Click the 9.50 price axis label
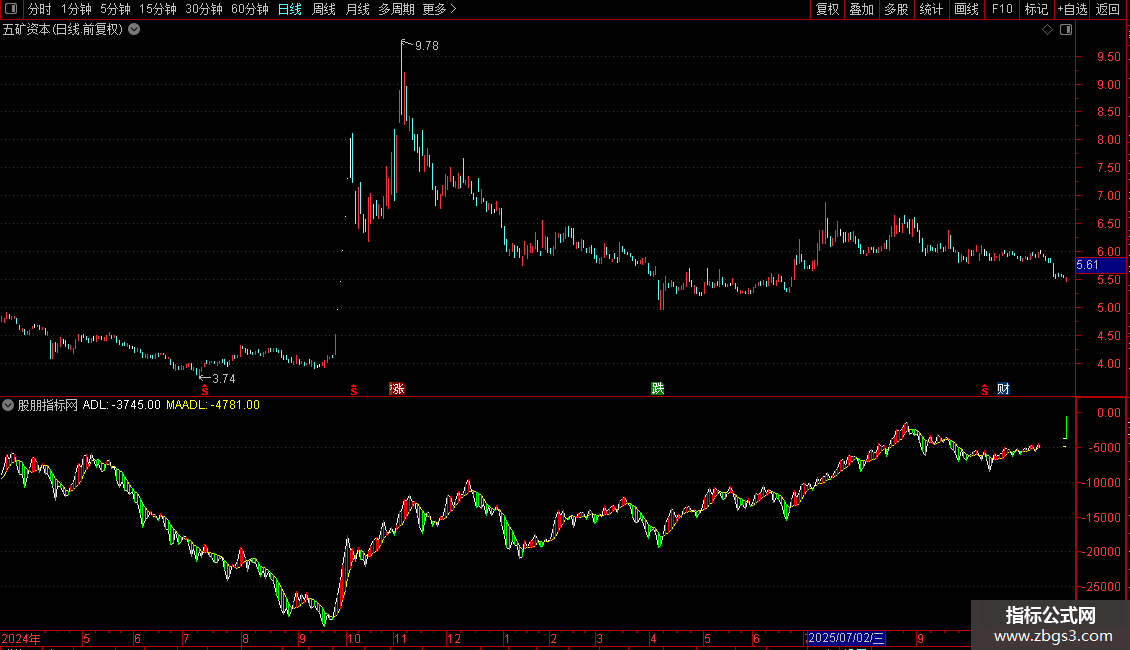1130x650 pixels. pos(1108,56)
